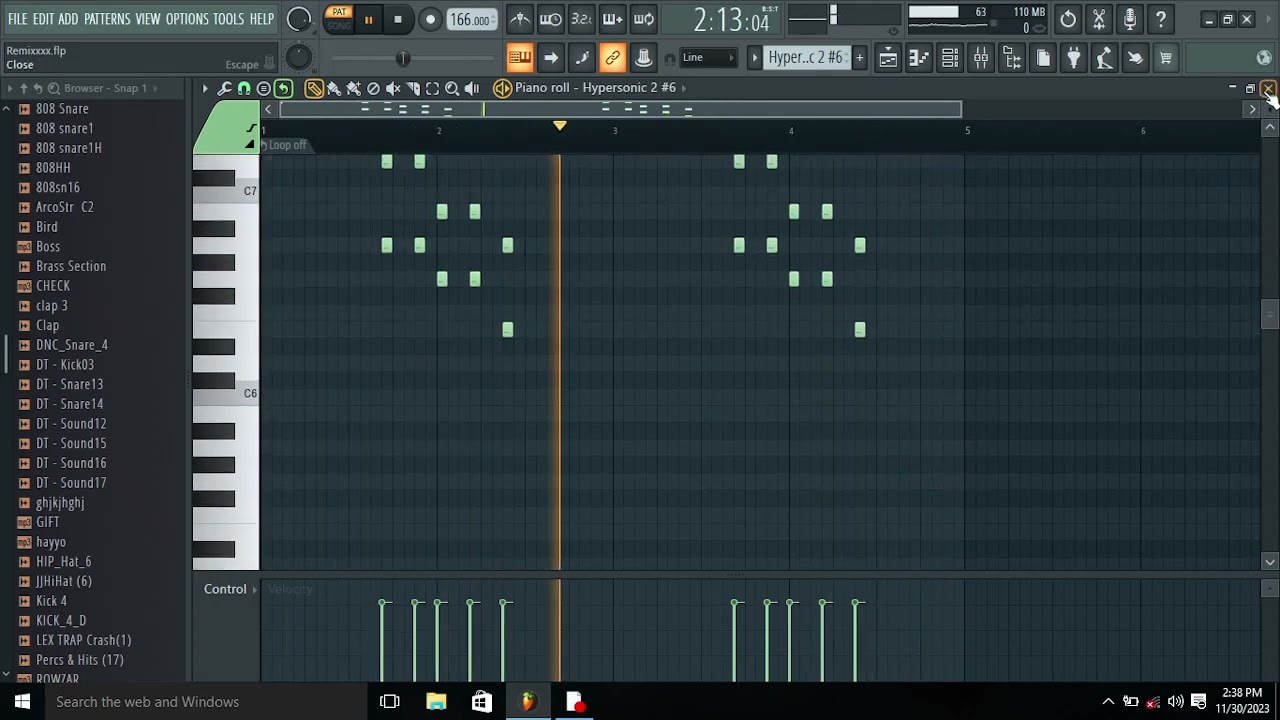Select the 808 Snare browser item
Viewport: 1280px width, 720px height.
pyautogui.click(x=62, y=109)
